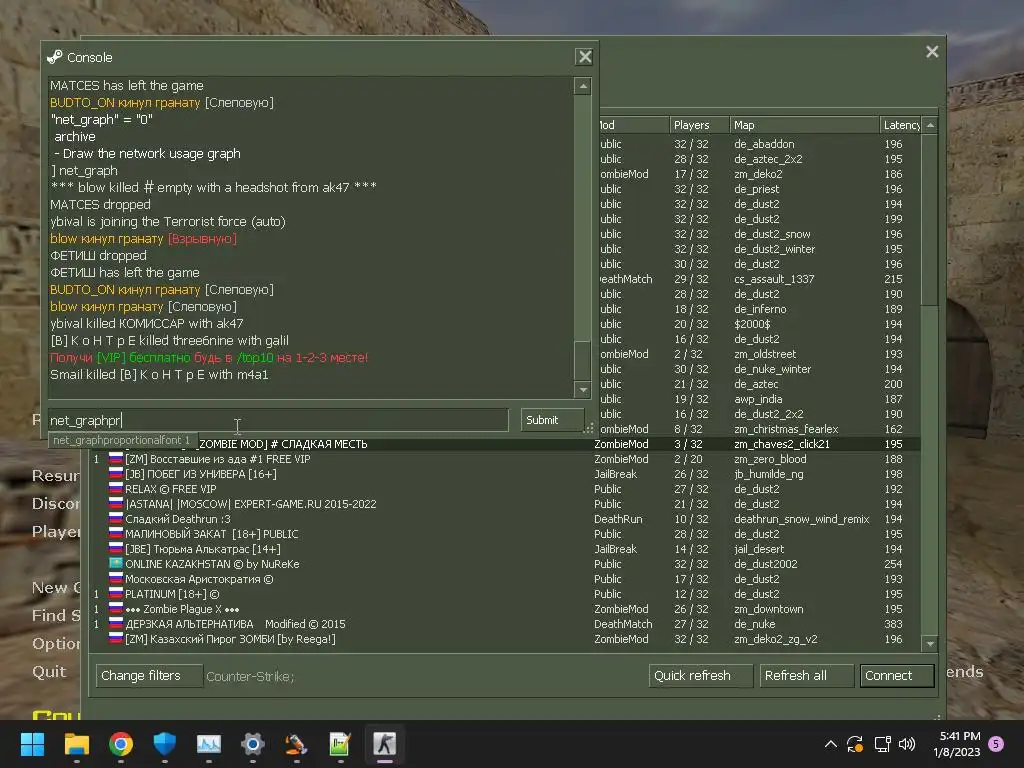
Task: Open Change filters
Action: (149, 675)
